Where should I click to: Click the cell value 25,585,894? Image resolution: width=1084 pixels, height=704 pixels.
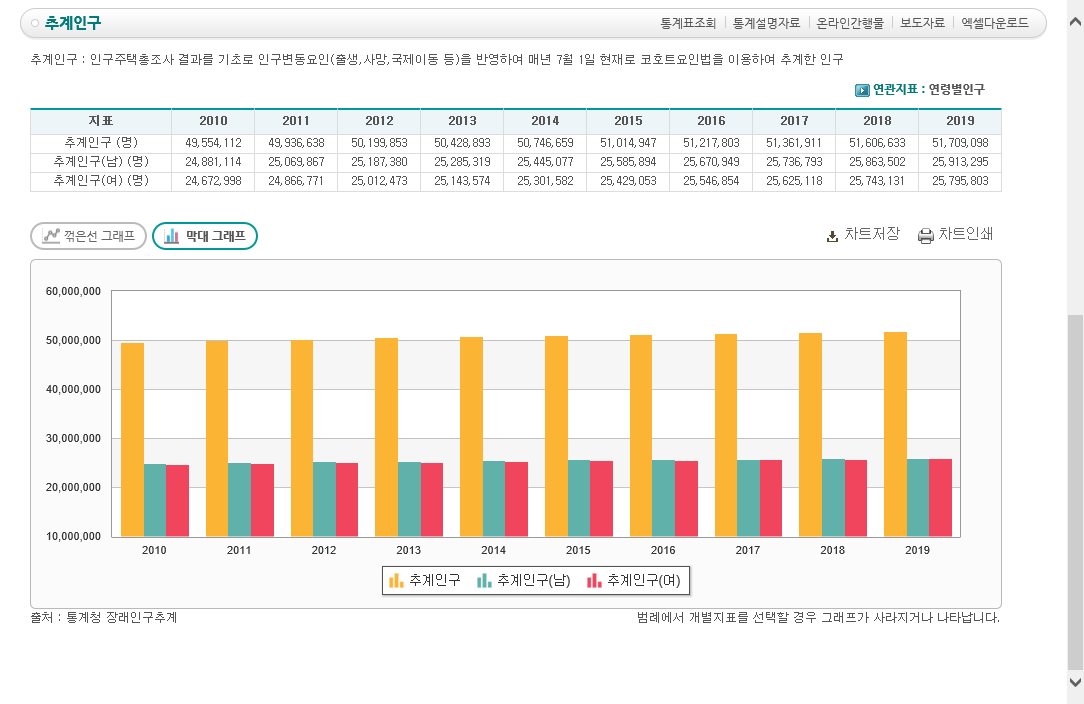click(628, 162)
